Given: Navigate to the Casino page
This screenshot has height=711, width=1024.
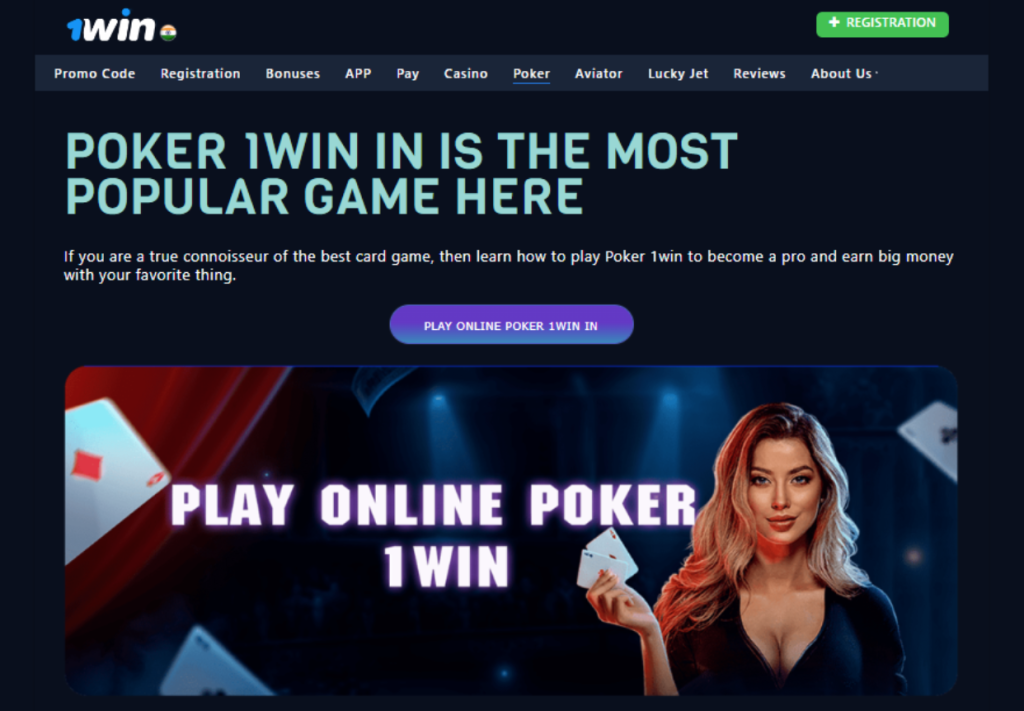Looking at the screenshot, I should pyautogui.click(x=466, y=74).
